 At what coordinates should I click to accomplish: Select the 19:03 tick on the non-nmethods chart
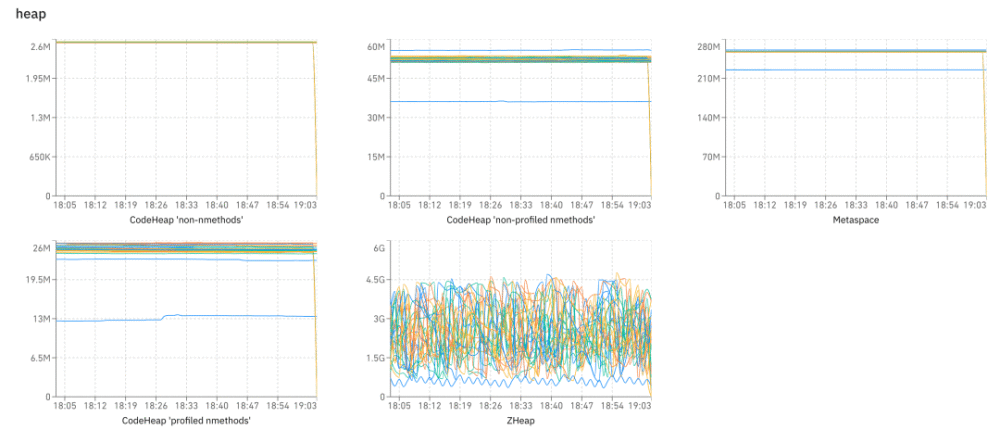click(307, 205)
